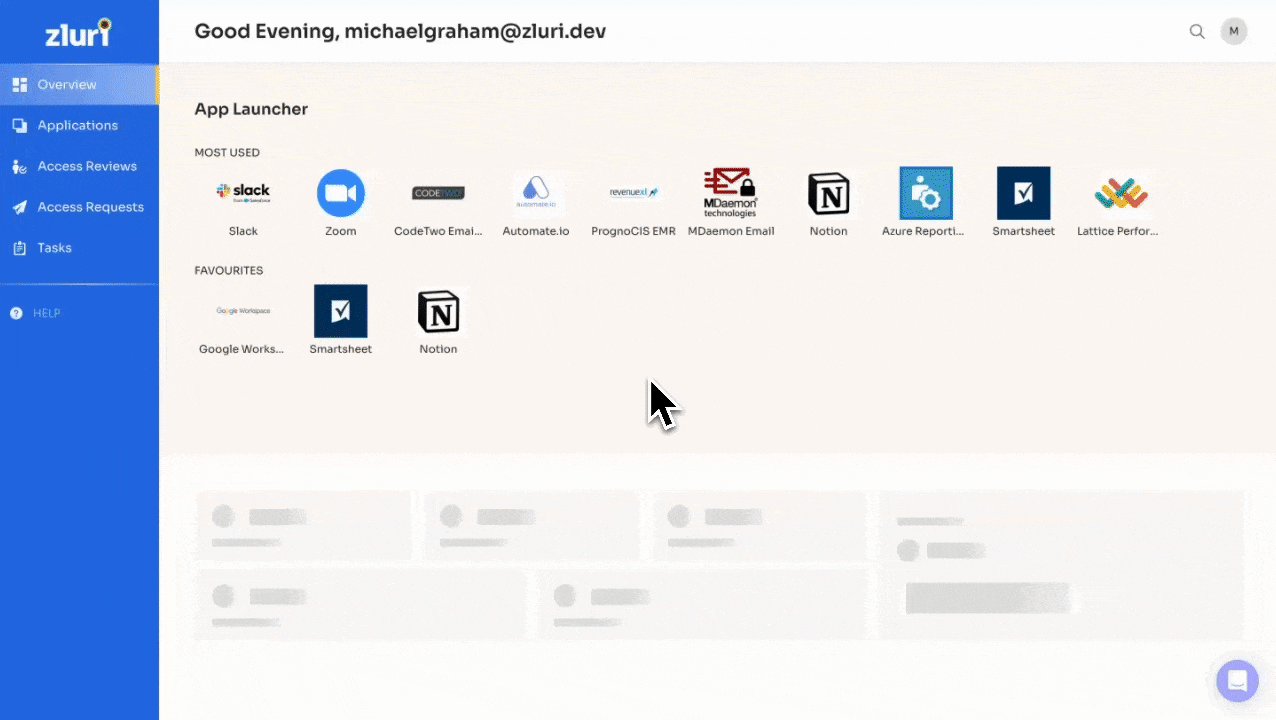Click the Access Reviews sidebar icon
Screen dimensions: 1276x720
tap(19, 167)
